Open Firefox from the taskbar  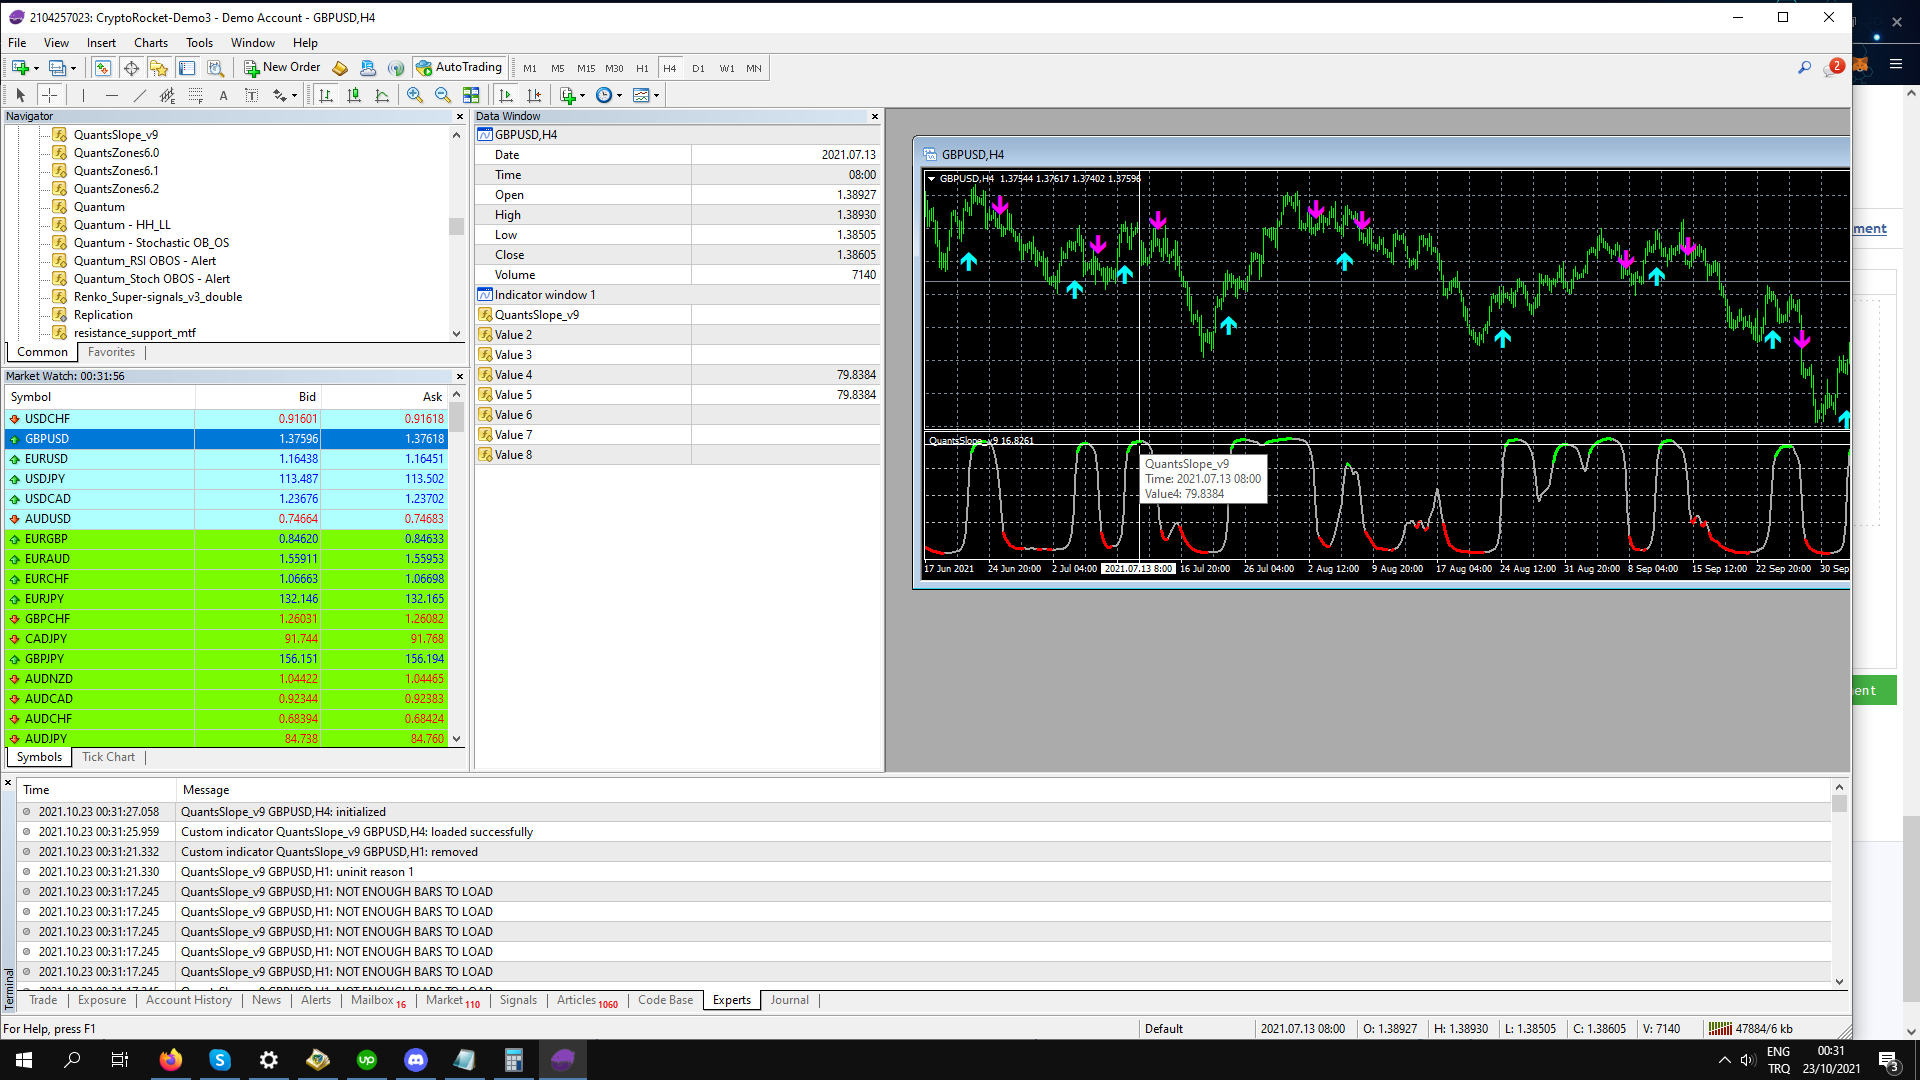(171, 1060)
